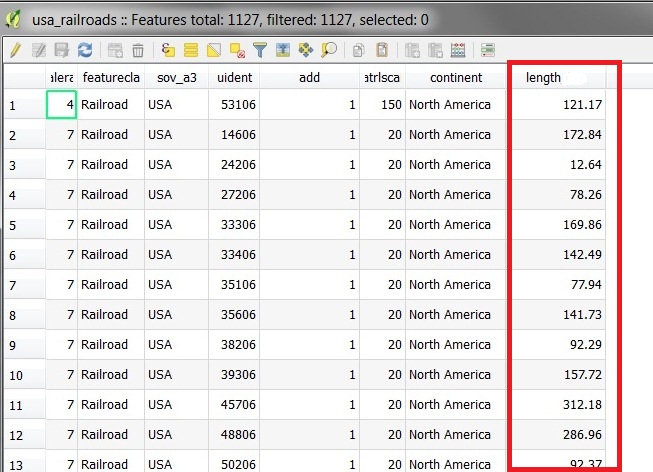Click the highlighted cell with value 4

[62, 105]
